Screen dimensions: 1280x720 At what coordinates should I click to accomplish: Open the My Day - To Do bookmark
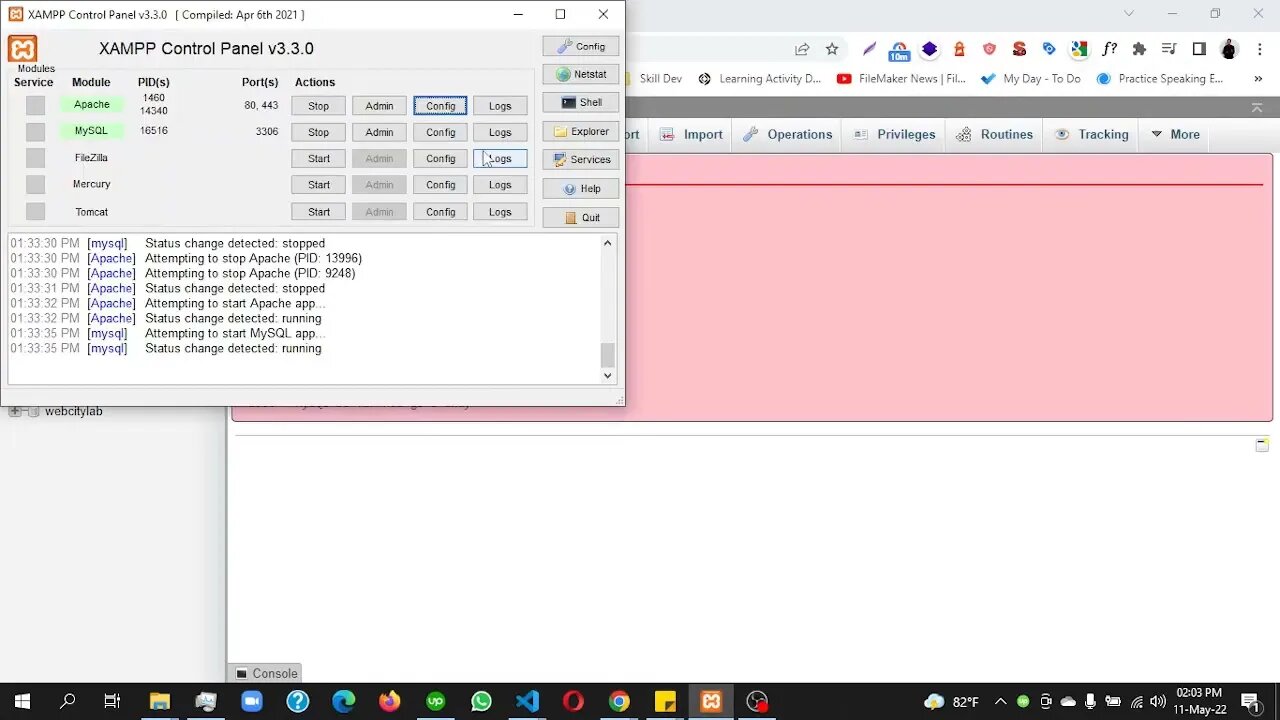(1031, 78)
